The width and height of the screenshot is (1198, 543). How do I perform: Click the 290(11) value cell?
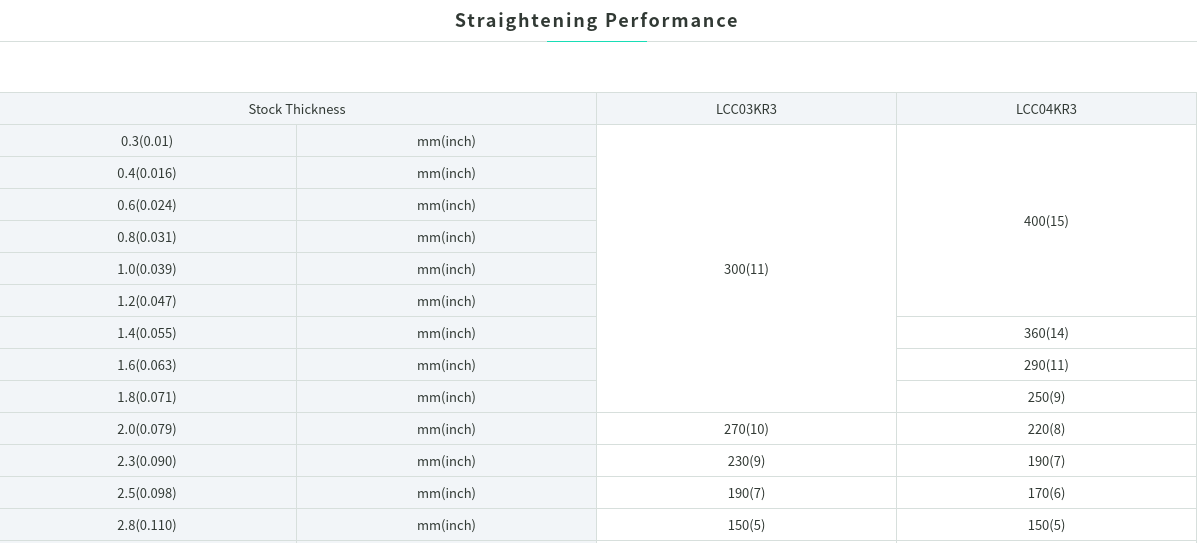1046,365
